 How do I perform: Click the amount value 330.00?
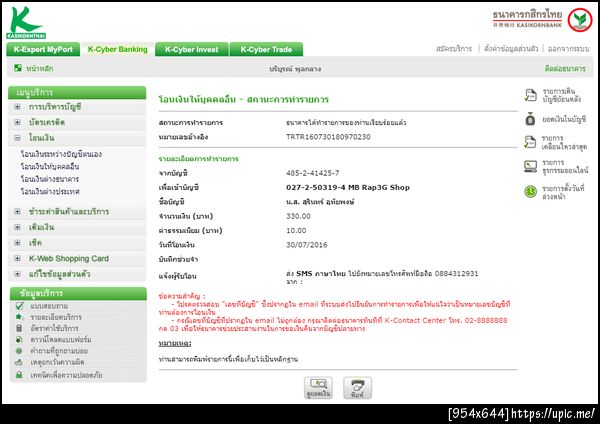298,216
